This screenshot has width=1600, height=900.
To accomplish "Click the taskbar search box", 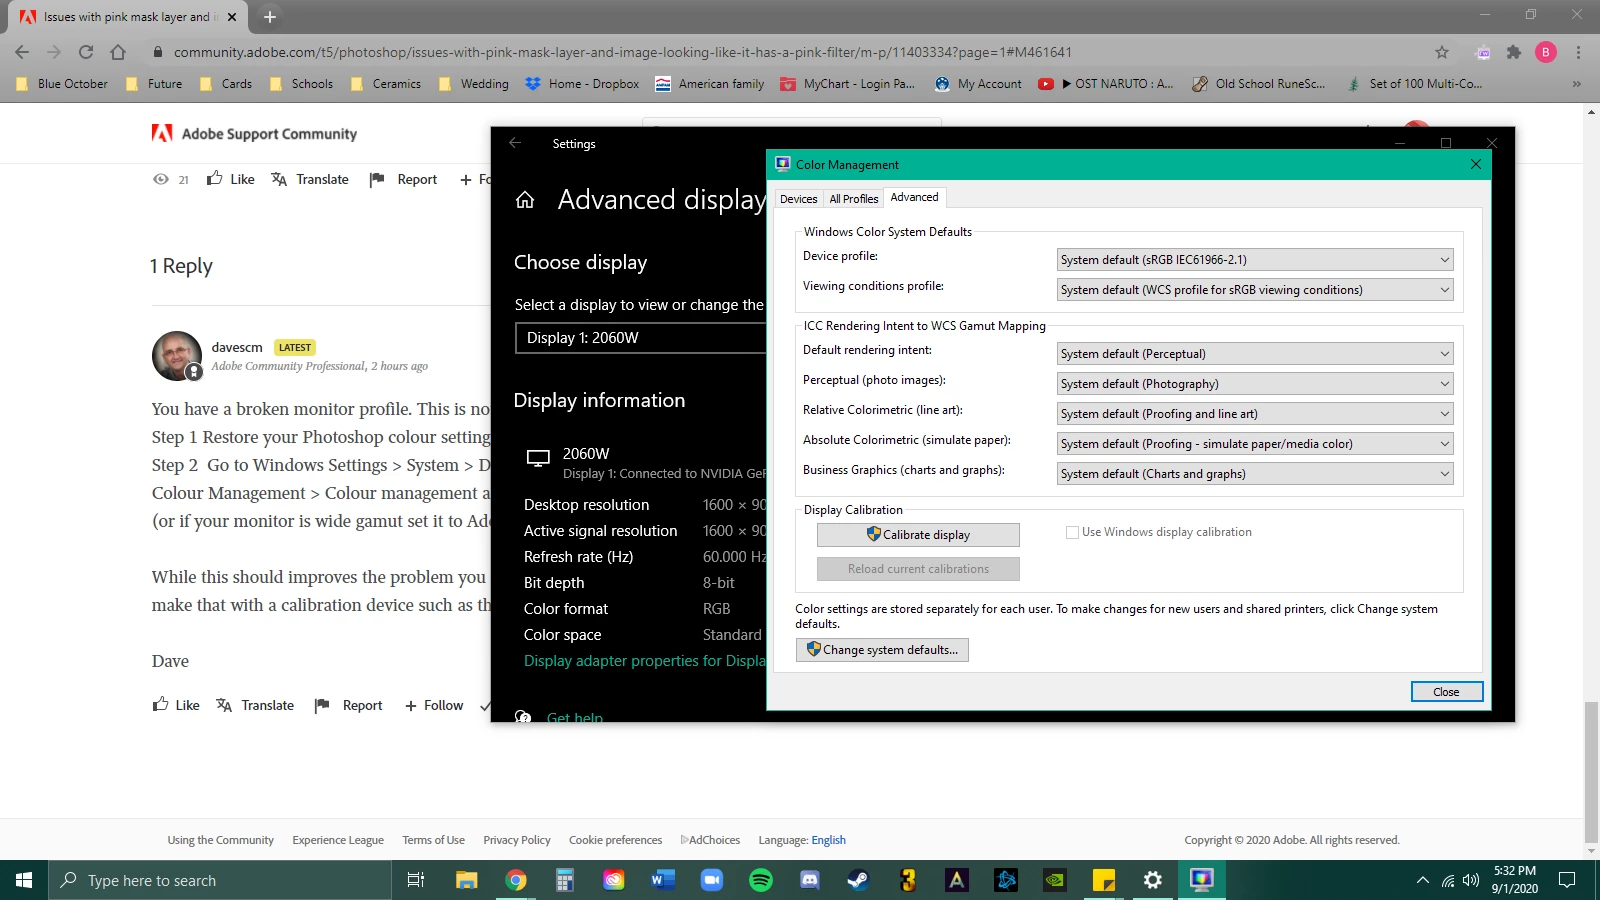I will pos(220,880).
